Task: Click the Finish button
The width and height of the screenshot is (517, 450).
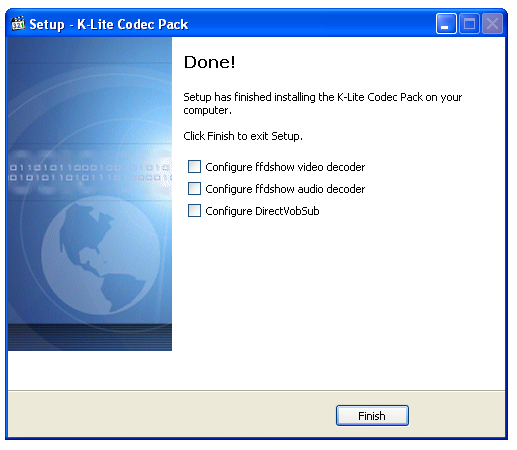Action: 372,415
